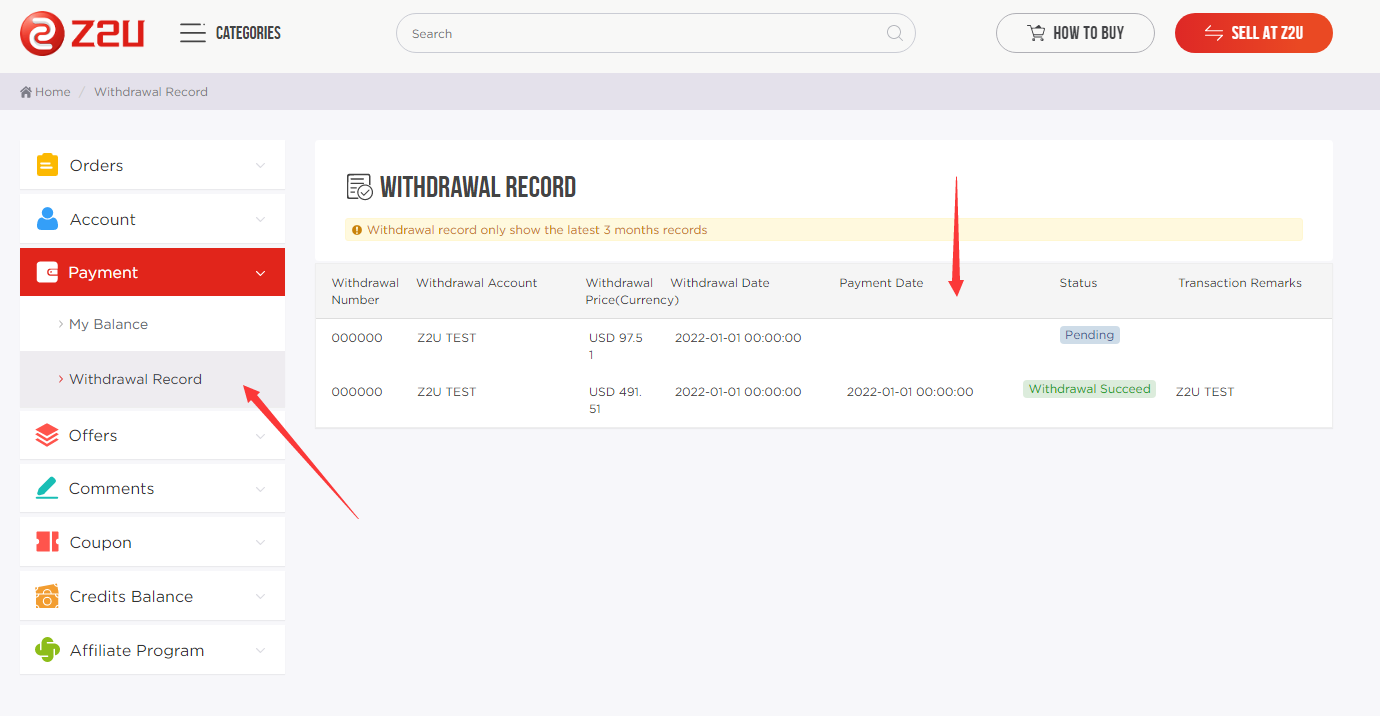Click the search magnifier icon

894,33
